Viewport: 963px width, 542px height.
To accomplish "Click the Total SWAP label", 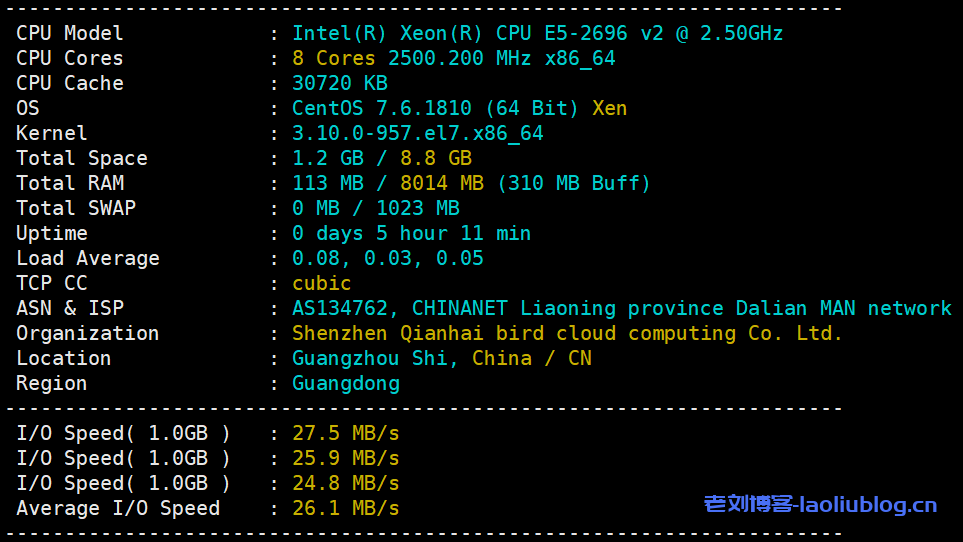I will coord(75,208).
